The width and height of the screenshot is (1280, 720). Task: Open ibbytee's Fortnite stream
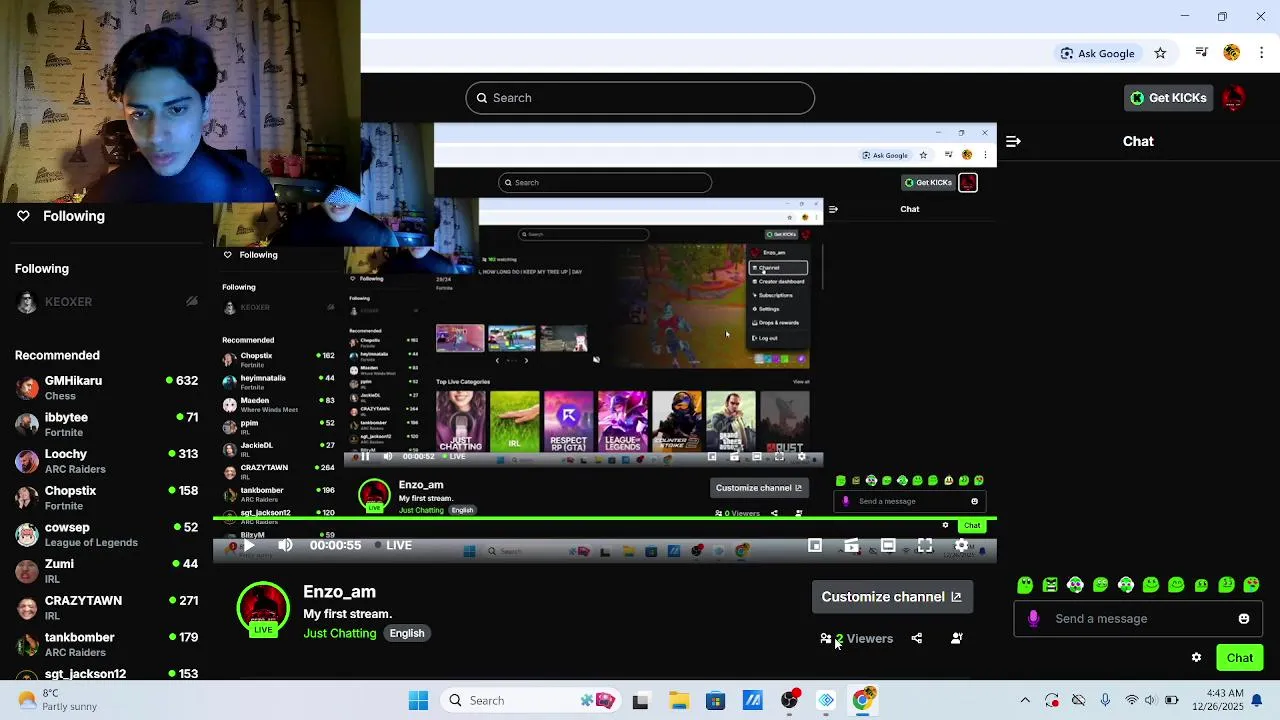point(106,425)
